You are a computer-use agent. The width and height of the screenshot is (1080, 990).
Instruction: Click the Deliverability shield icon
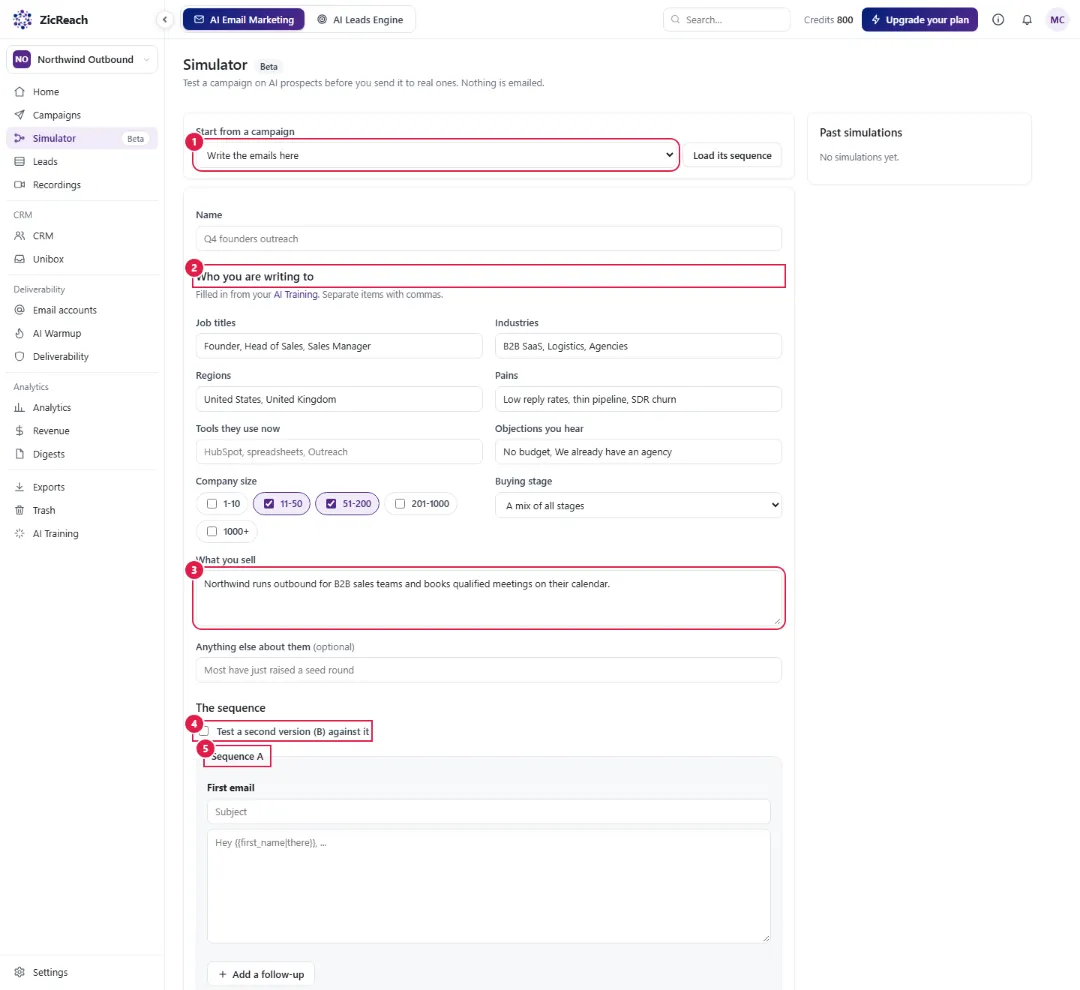[19, 356]
